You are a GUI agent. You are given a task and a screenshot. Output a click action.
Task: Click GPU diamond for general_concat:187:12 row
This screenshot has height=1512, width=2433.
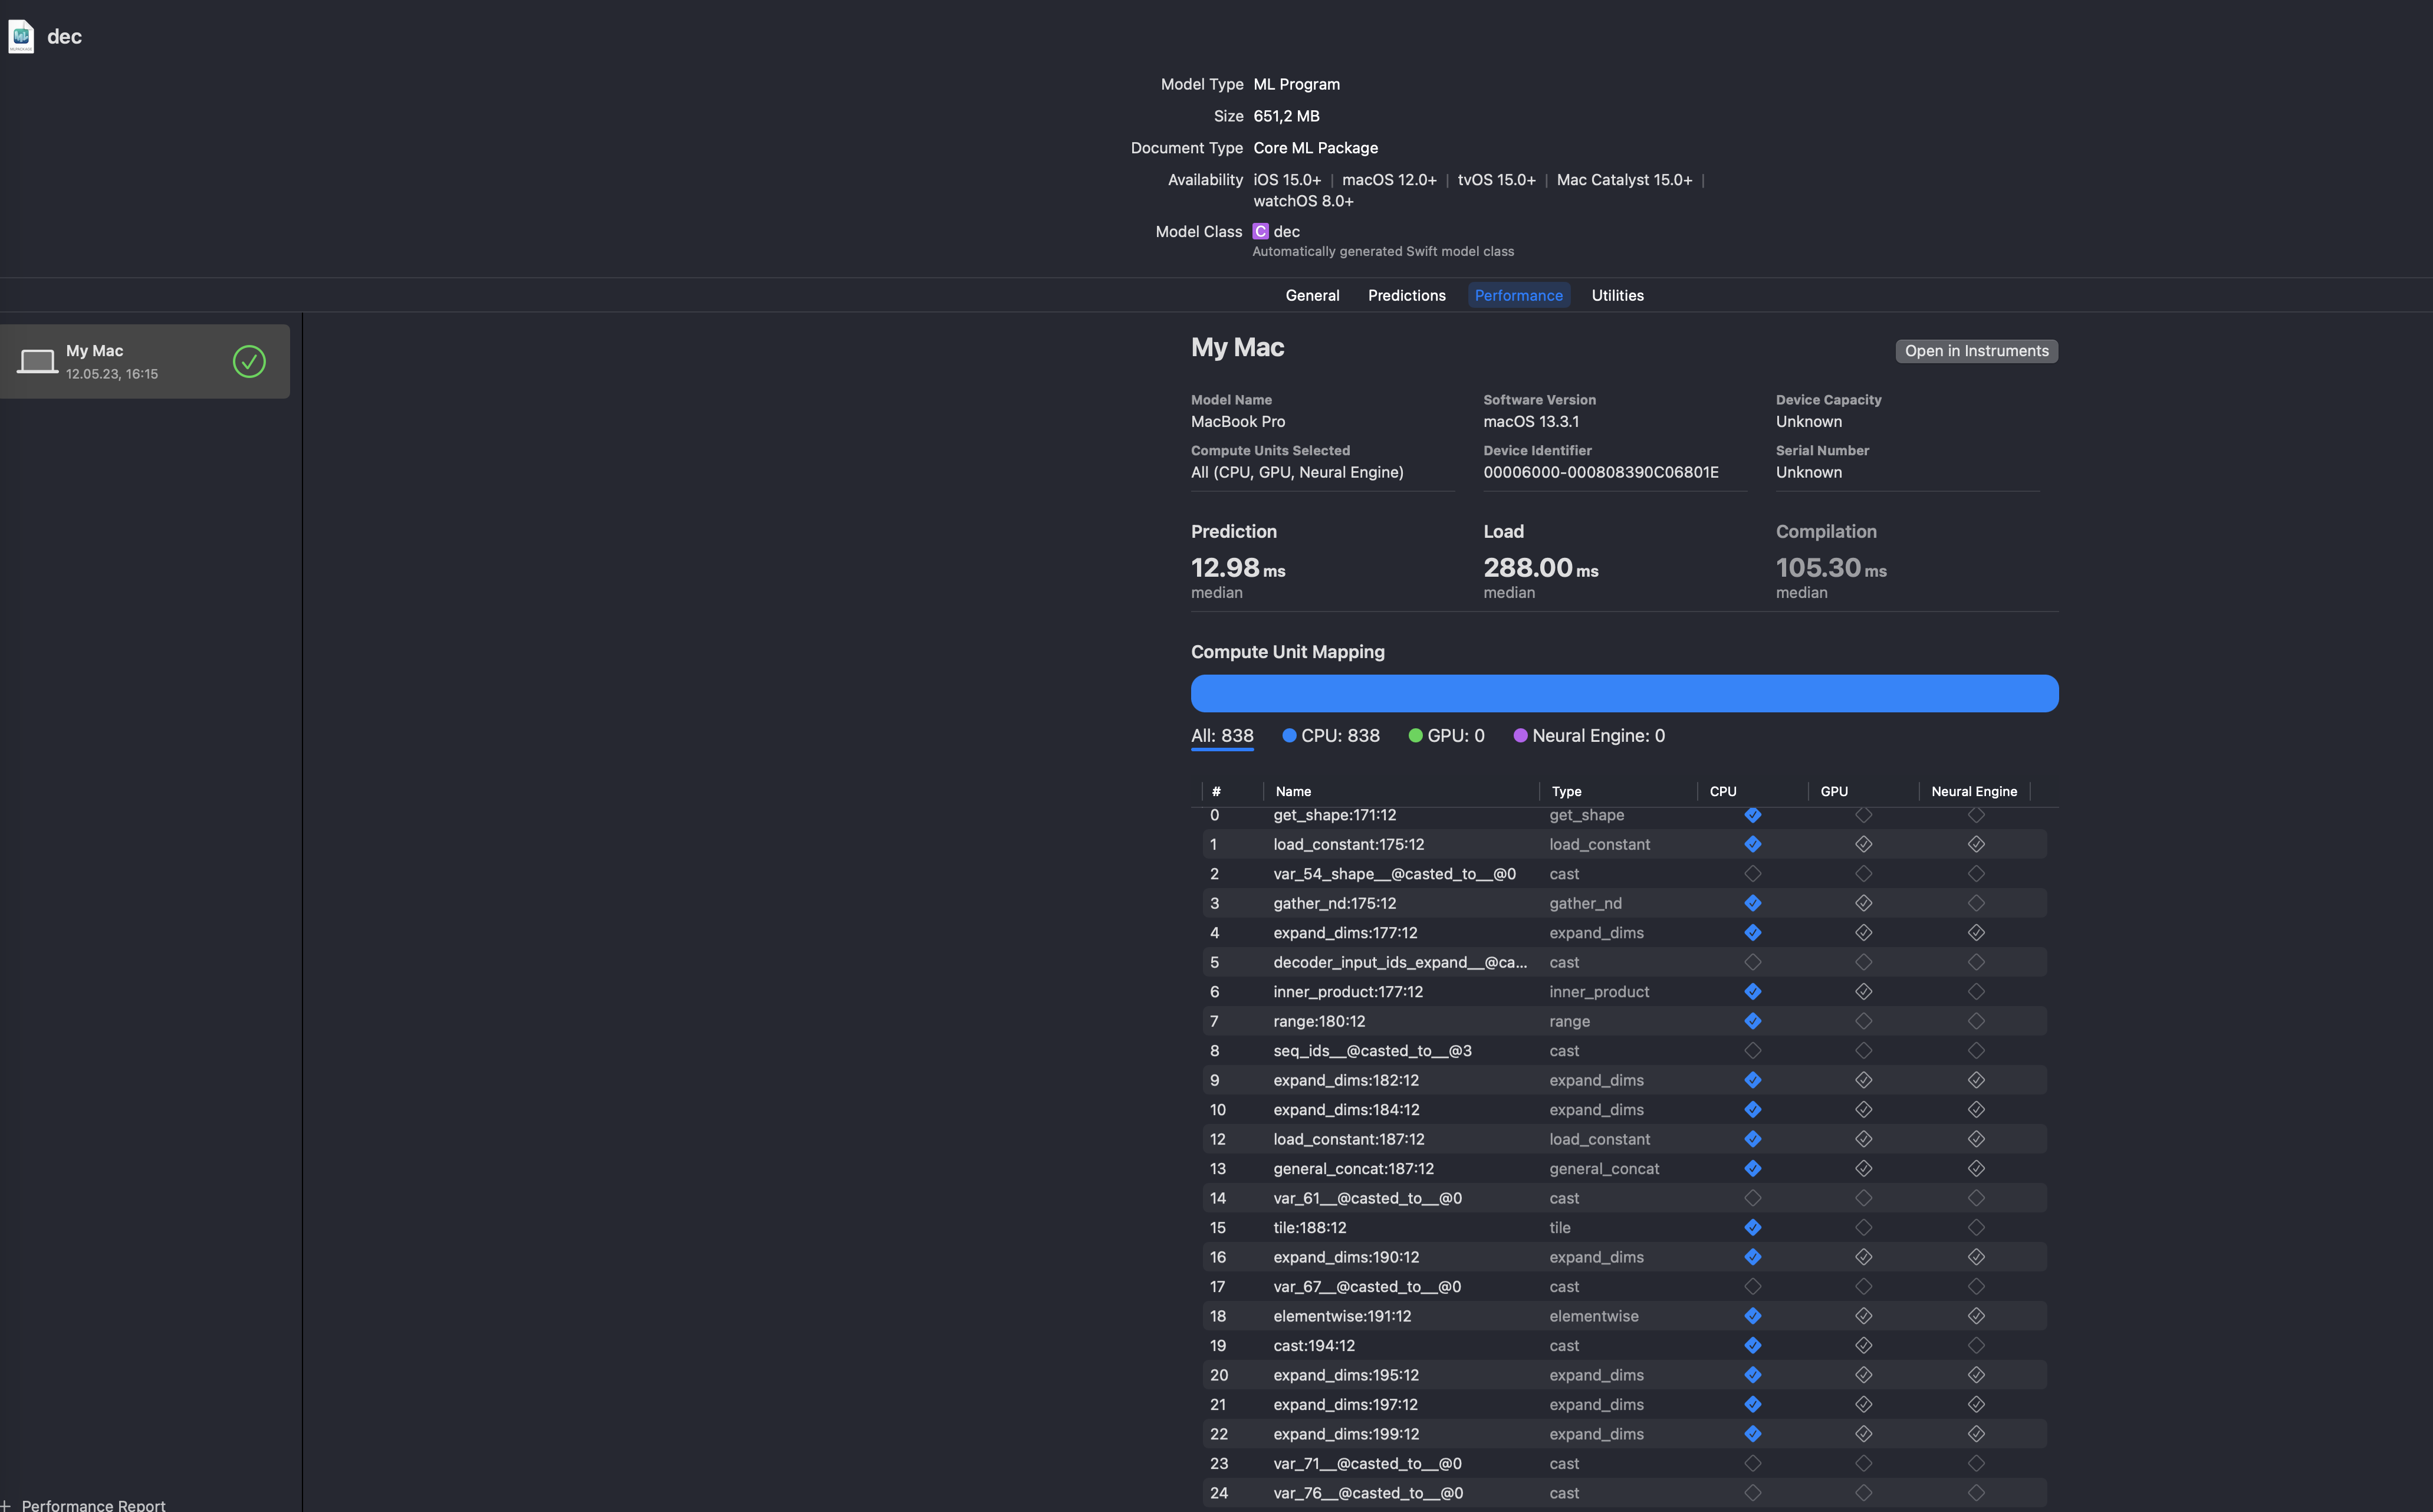pyautogui.click(x=1863, y=1169)
